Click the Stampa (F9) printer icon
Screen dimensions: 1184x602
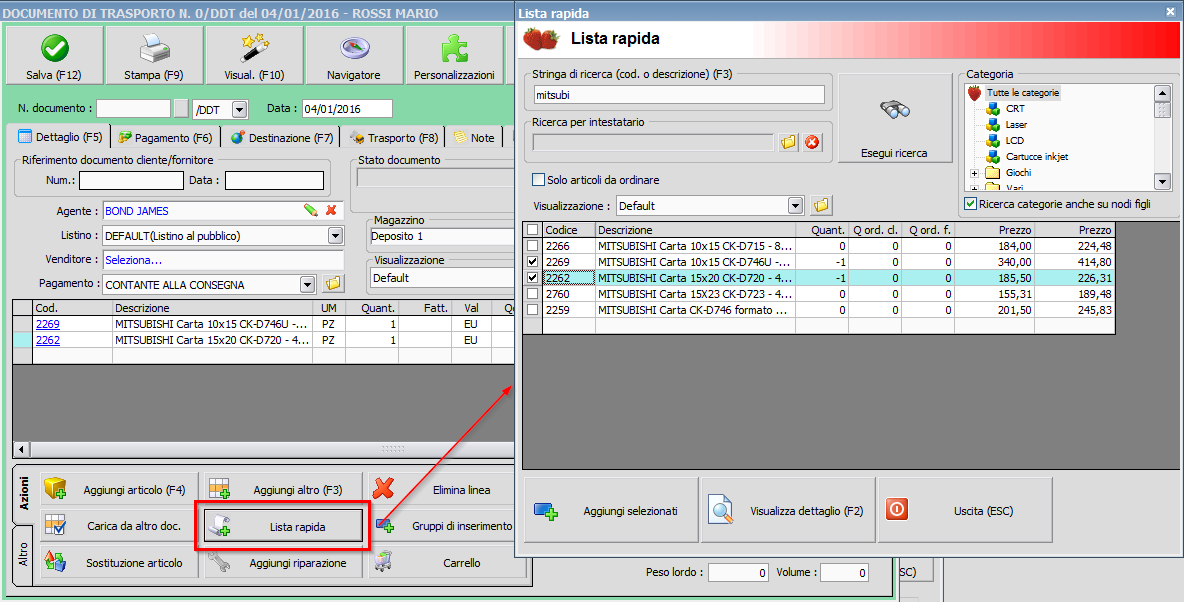(x=154, y=49)
